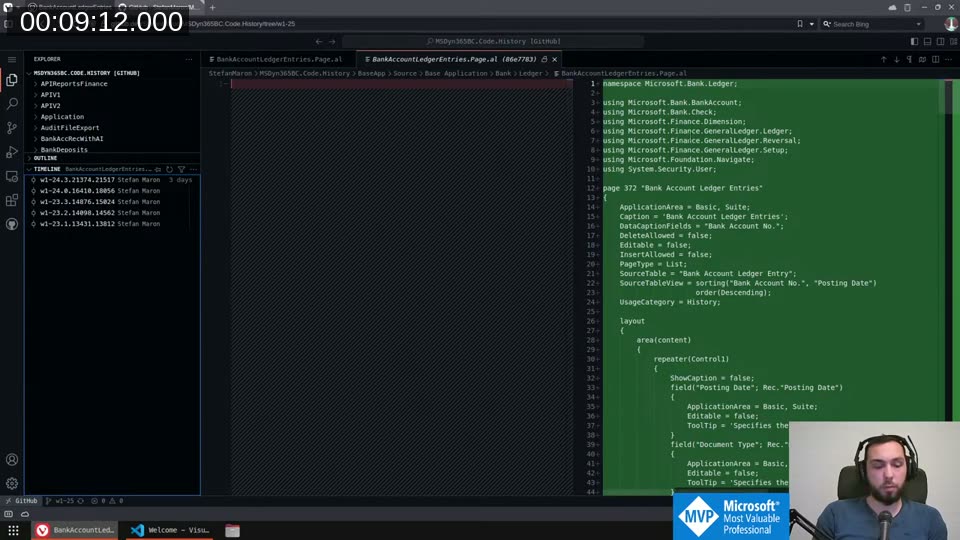Open the bookmark dropdown arrow
The image size is (960, 540).
pyautogui.click(x=812, y=24)
